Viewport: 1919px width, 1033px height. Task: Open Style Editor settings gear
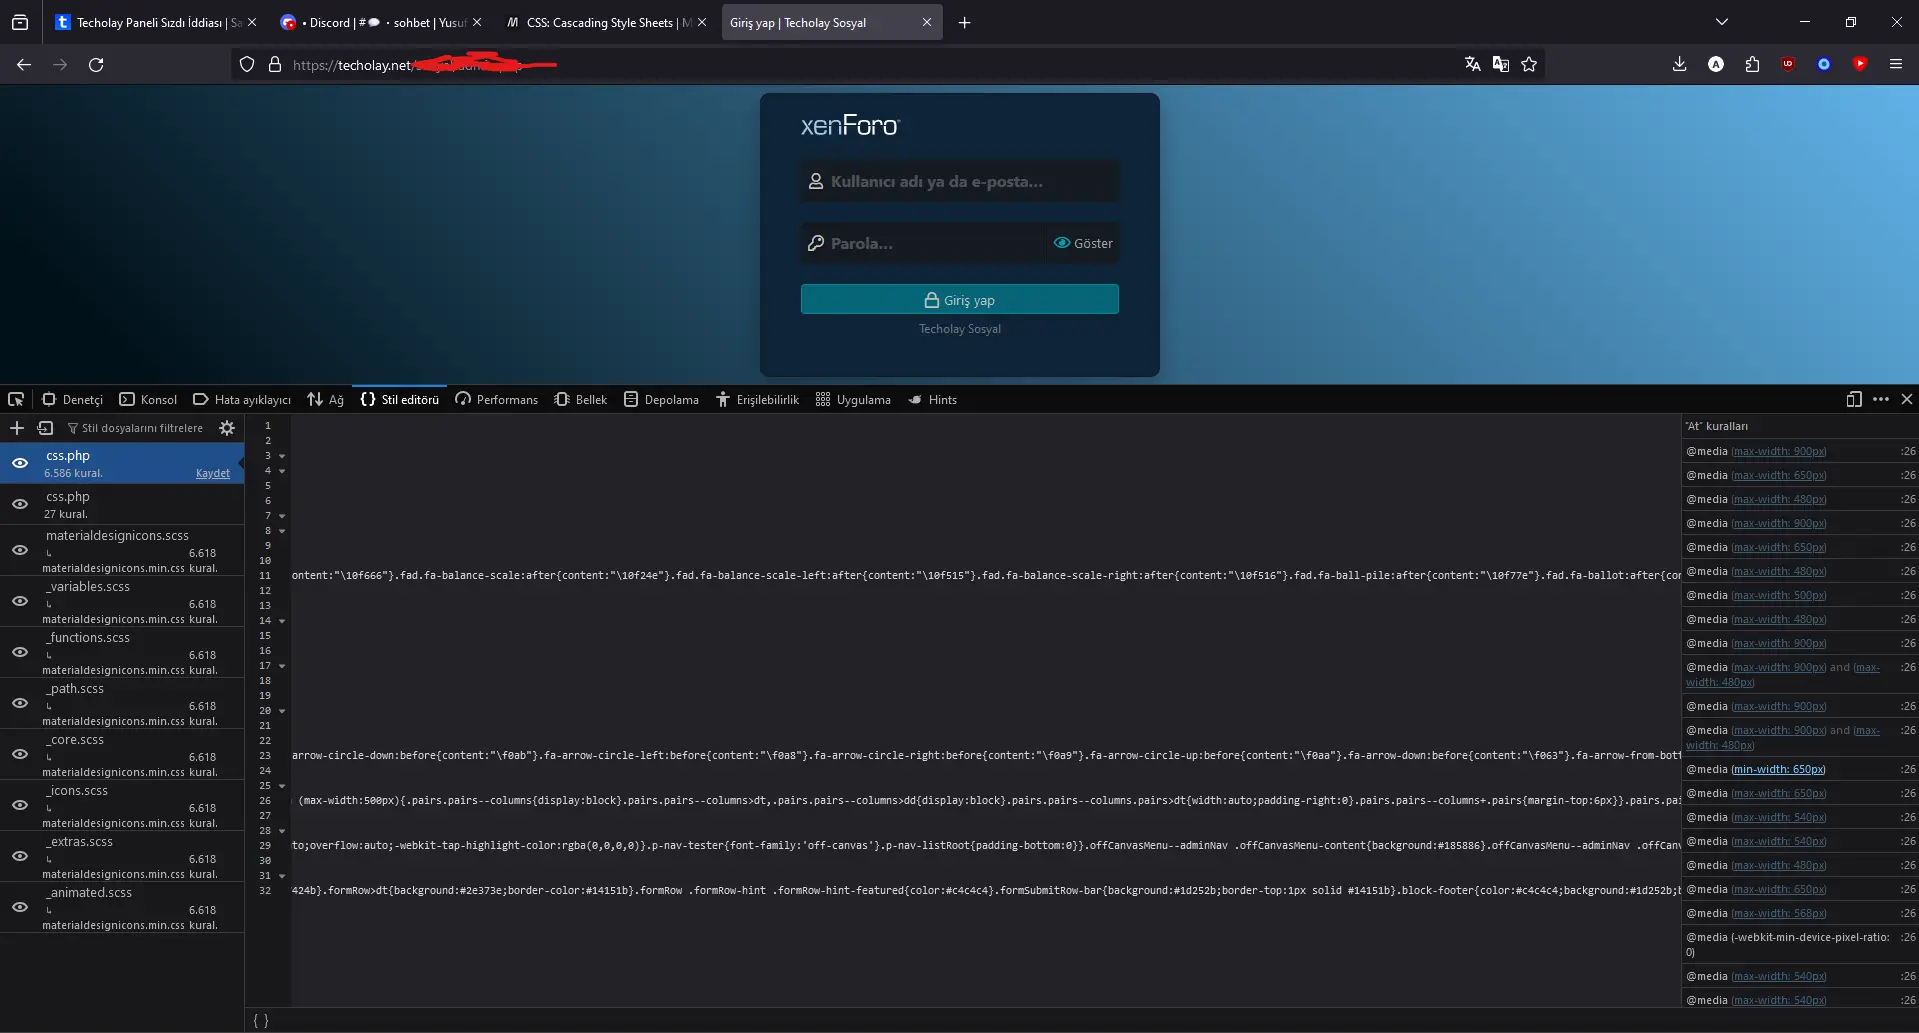point(227,428)
